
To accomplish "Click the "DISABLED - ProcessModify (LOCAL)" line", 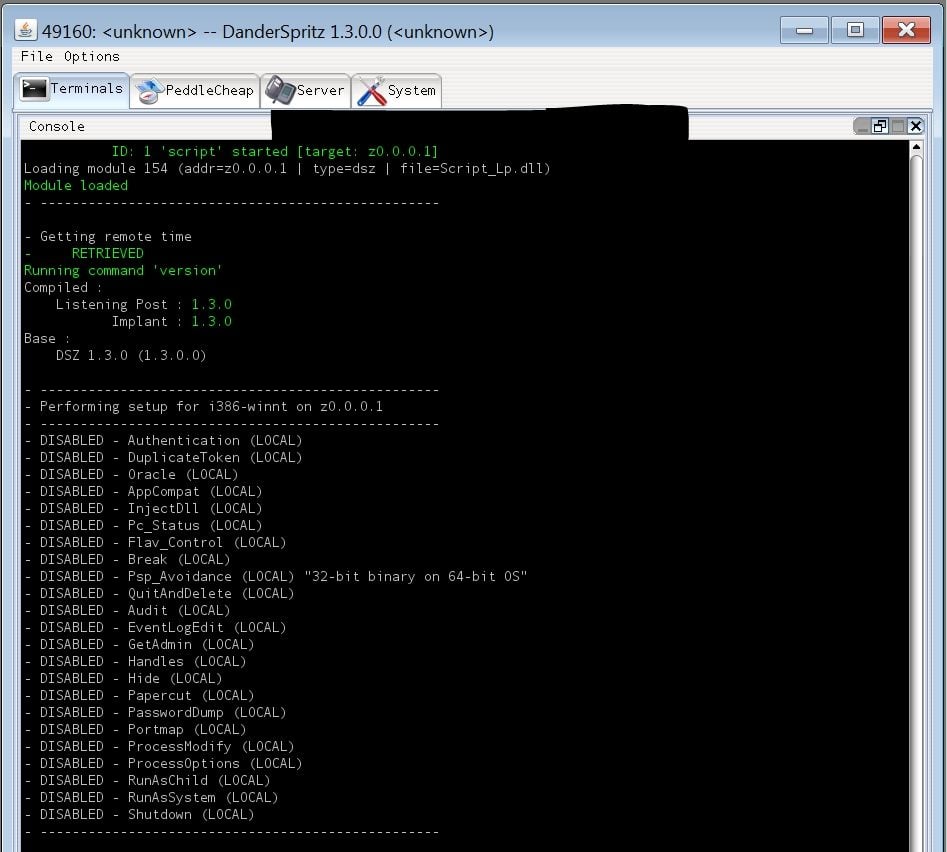I will coord(159,746).
